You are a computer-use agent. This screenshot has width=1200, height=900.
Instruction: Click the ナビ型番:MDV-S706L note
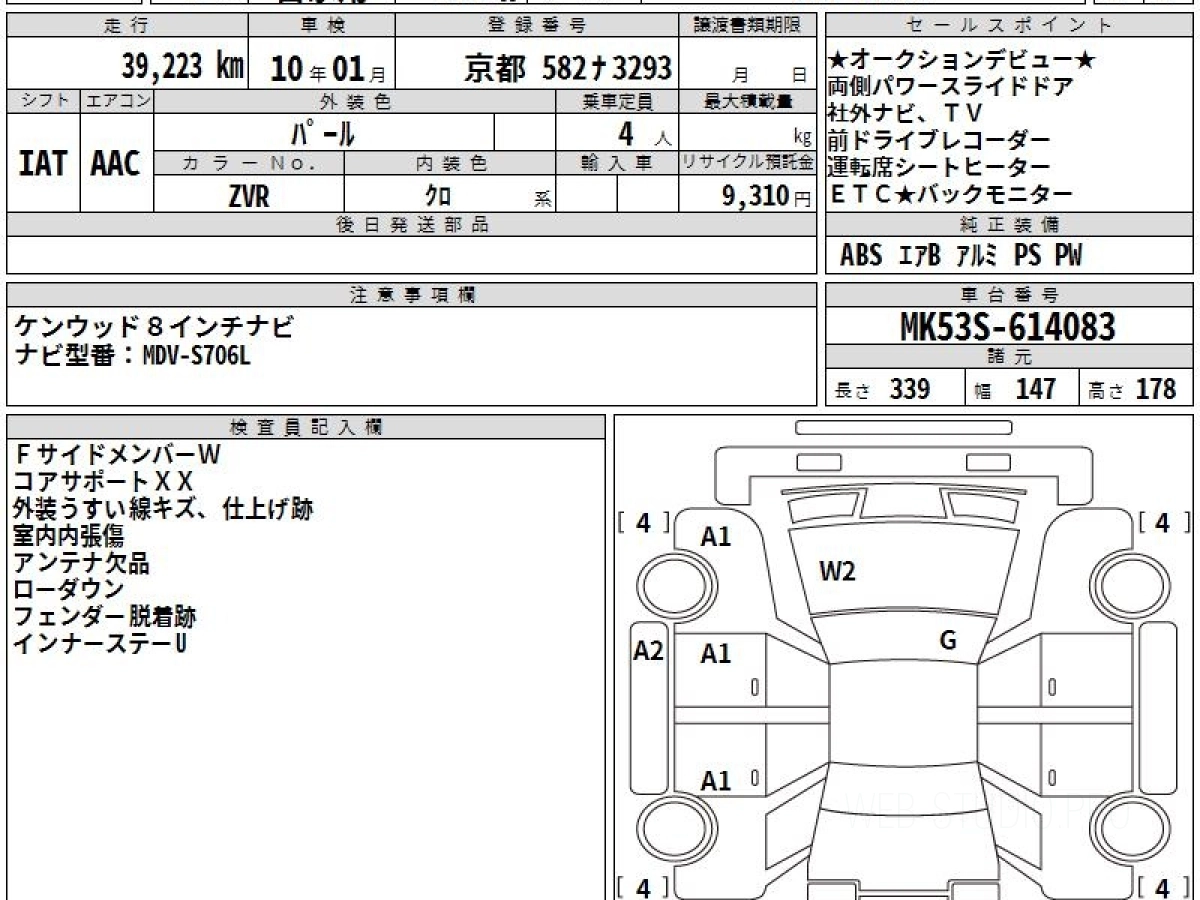(x=132, y=354)
